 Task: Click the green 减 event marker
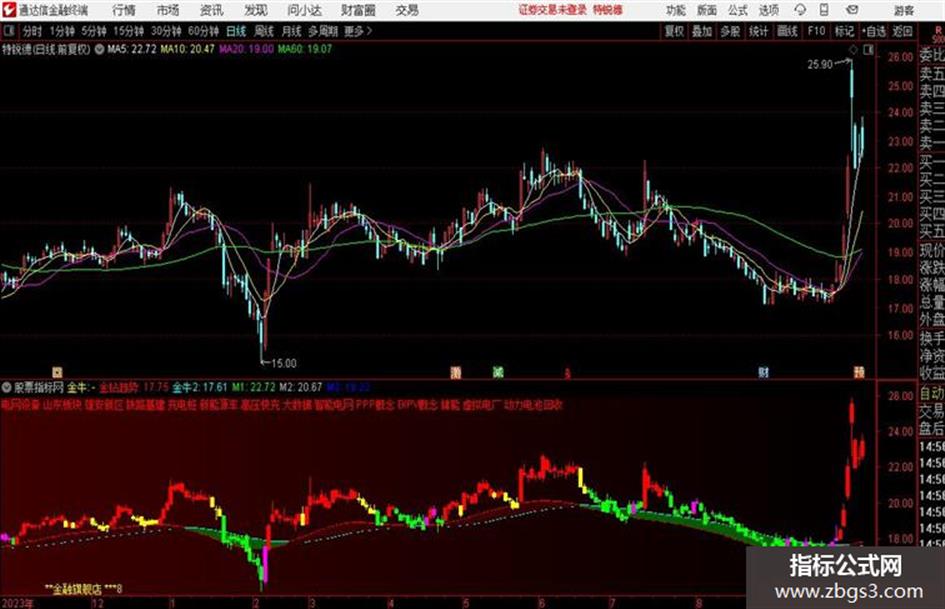coord(497,372)
